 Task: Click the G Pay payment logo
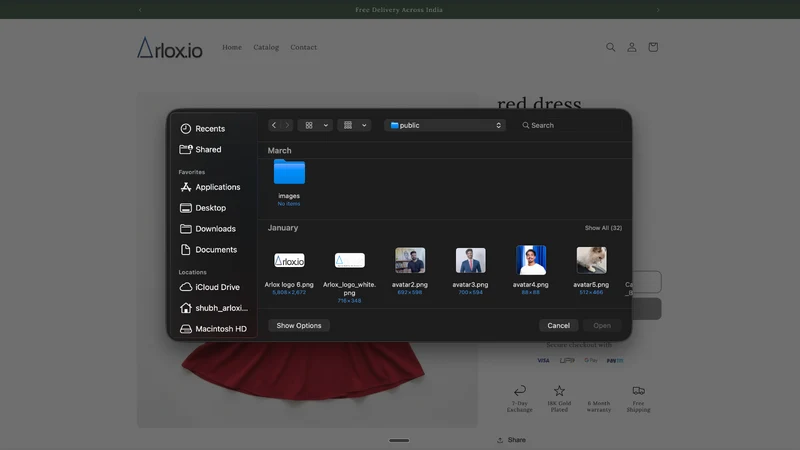pyautogui.click(x=591, y=360)
